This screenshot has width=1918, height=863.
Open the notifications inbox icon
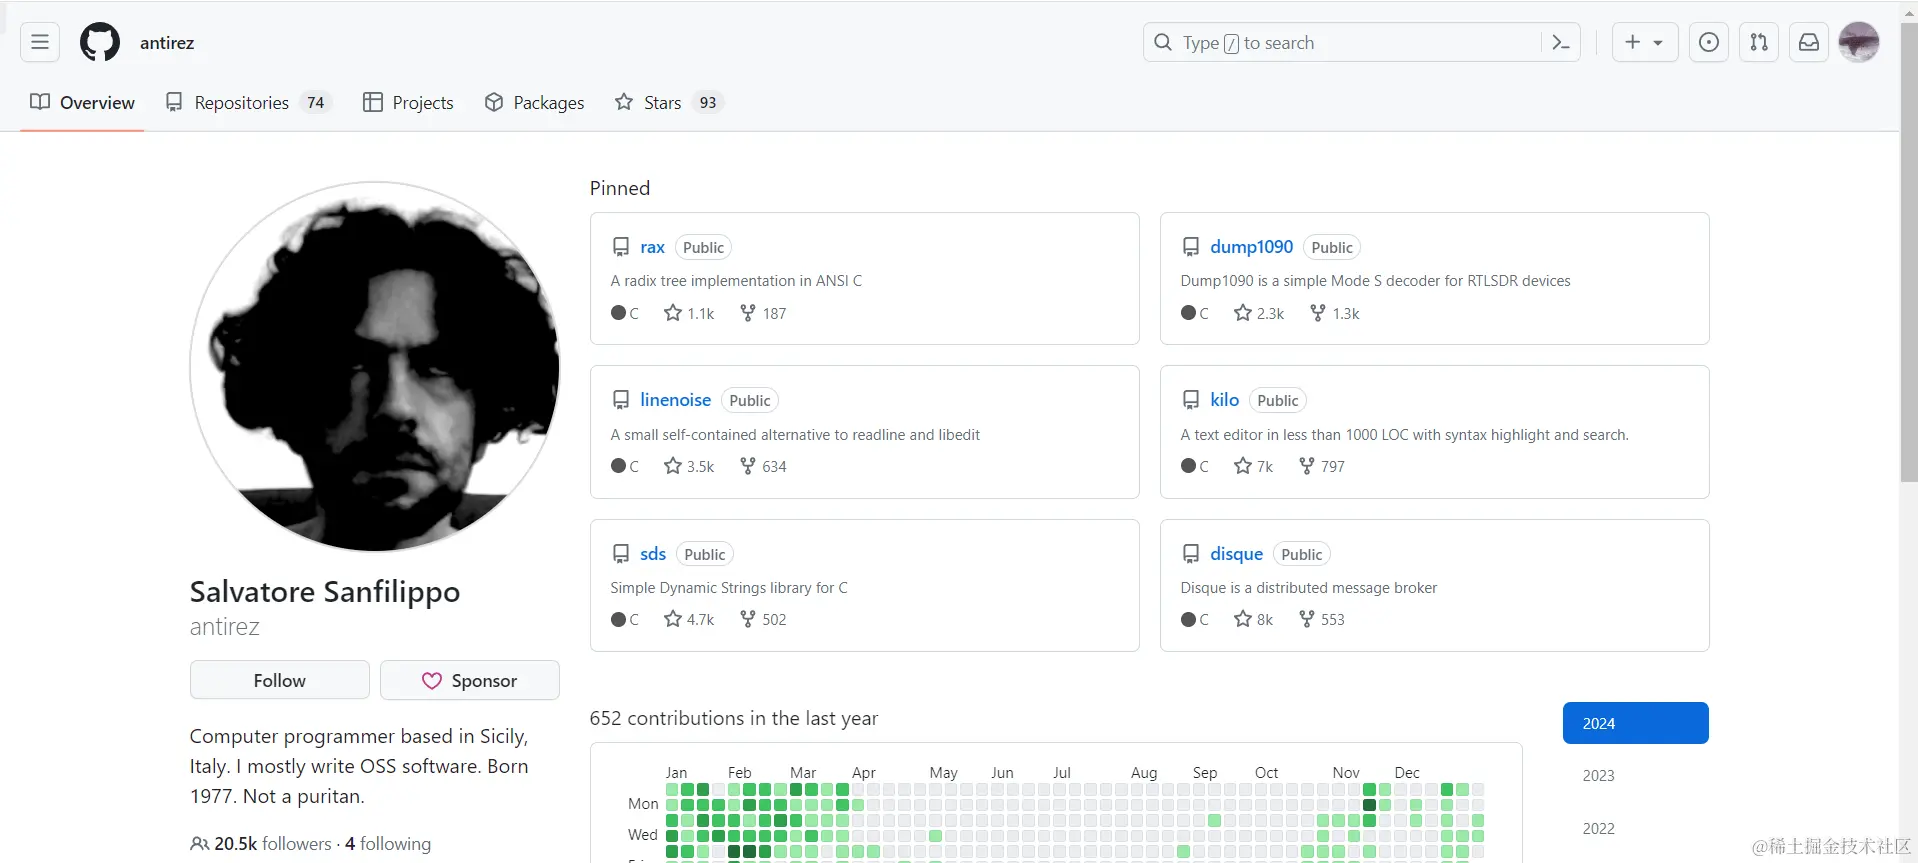pyautogui.click(x=1809, y=42)
